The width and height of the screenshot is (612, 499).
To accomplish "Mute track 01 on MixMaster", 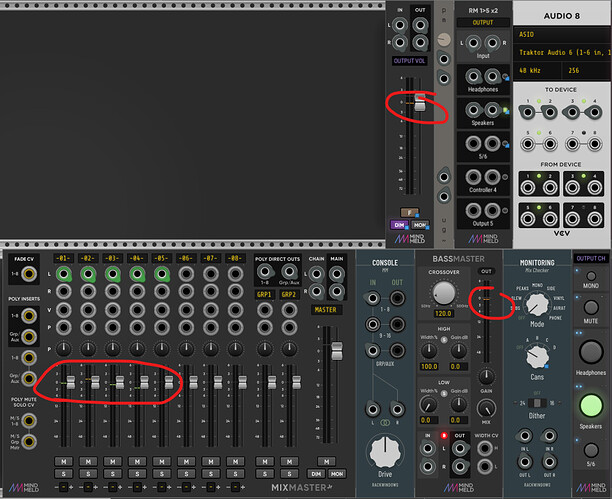I will [65, 460].
